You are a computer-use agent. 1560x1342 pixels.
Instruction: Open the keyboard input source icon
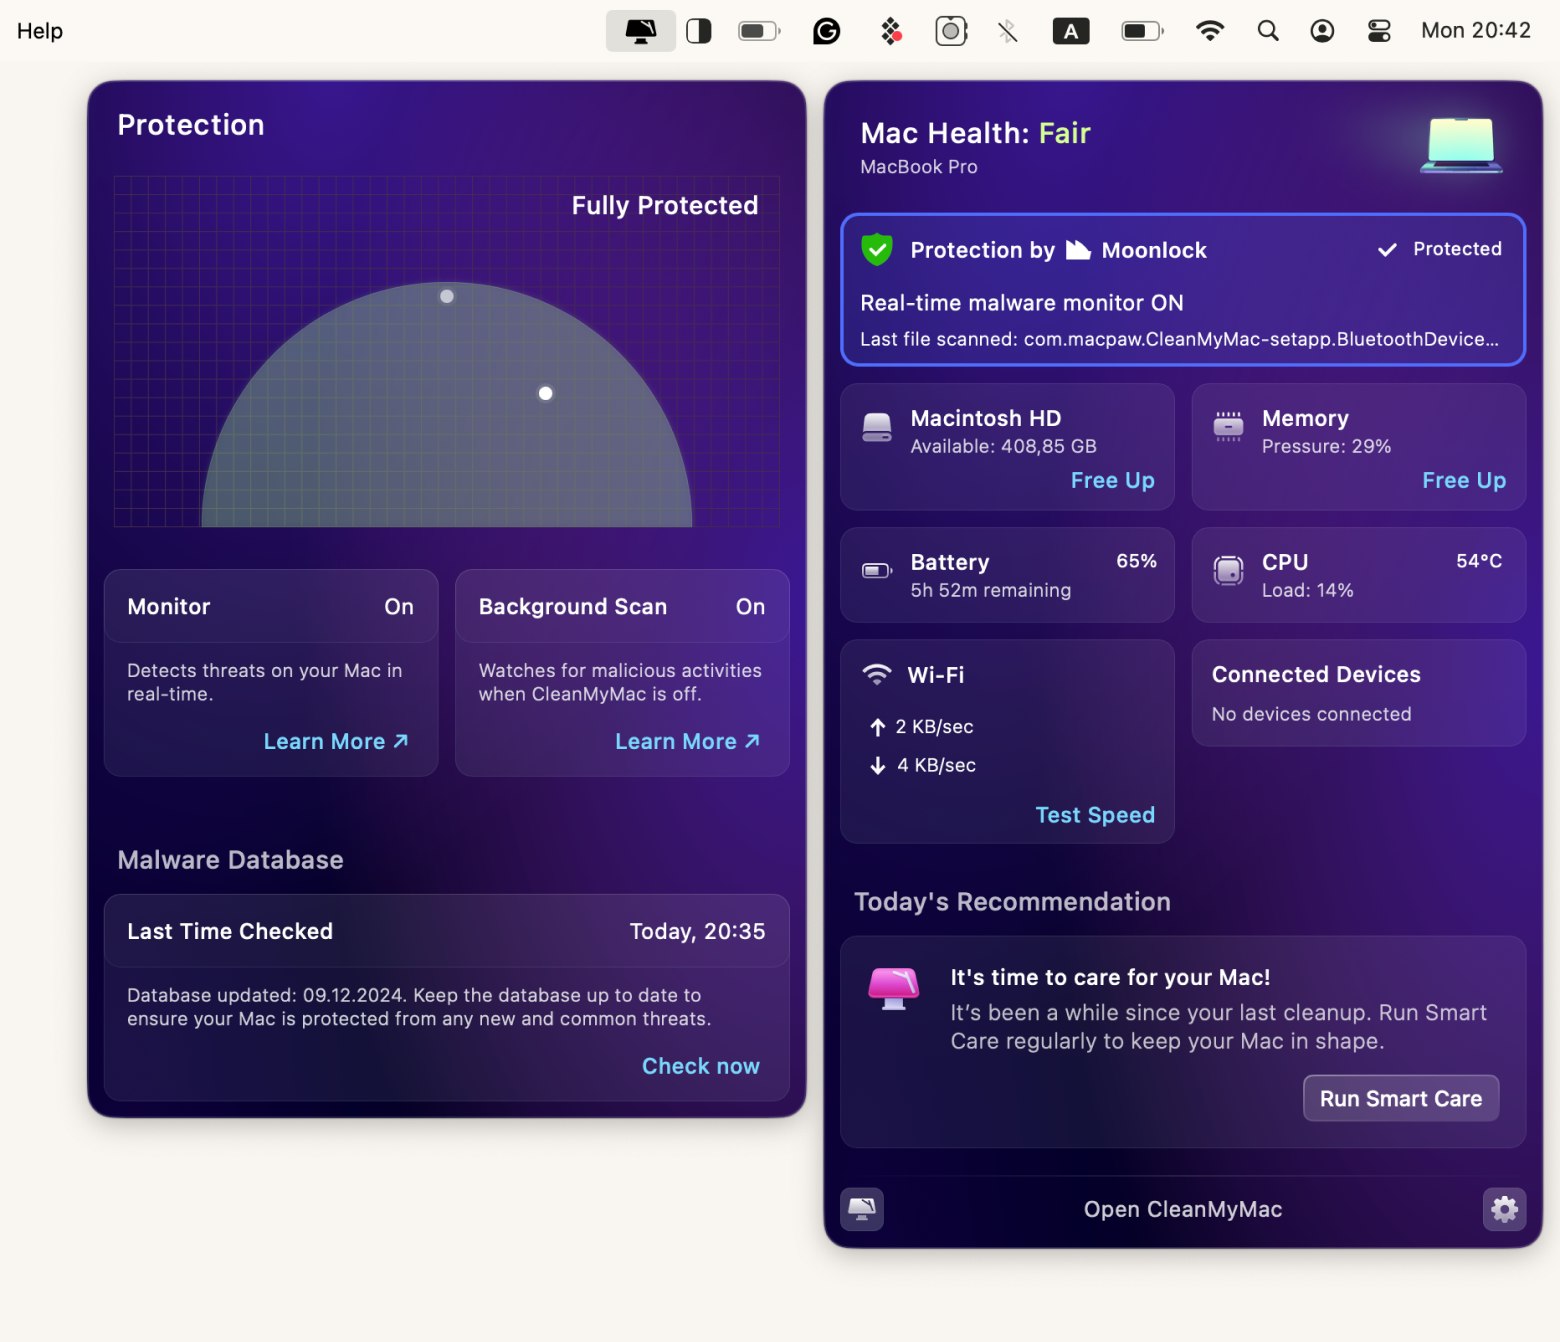pyautogui.click(x=1071, y=31)
